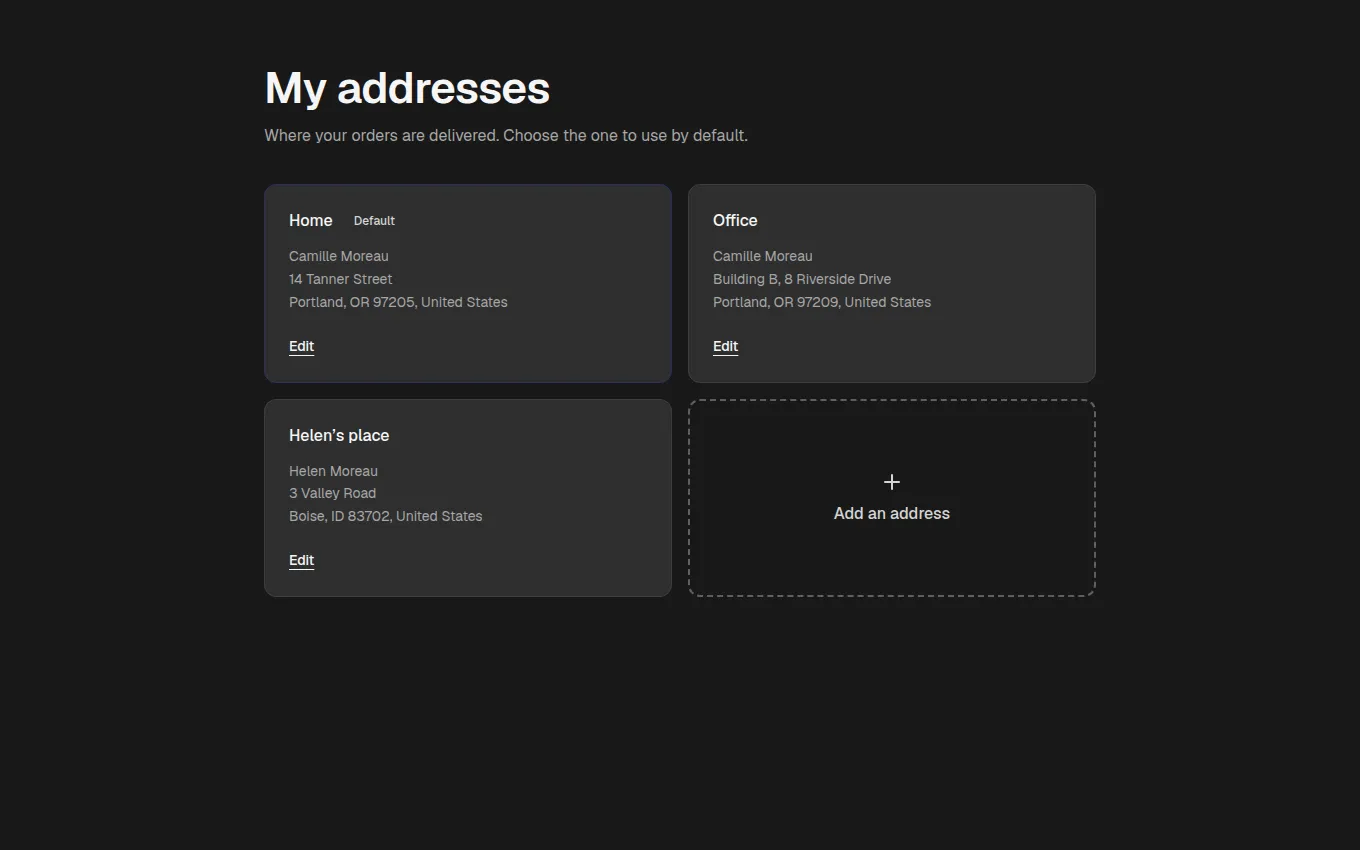The image size is (1360, 850).
Task: Click Camille Moreau in the Home card
Action: [339, 256]
